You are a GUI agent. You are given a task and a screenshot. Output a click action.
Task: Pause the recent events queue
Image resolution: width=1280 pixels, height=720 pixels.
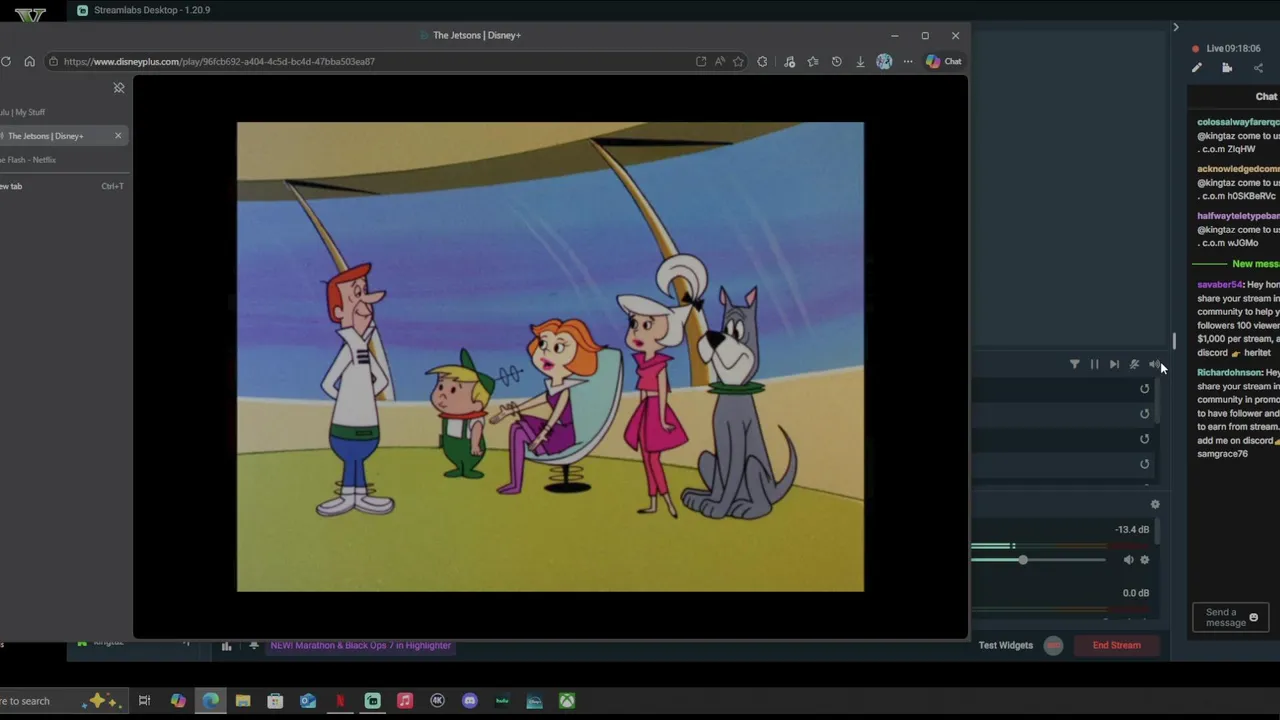[x=1095, y=365]
